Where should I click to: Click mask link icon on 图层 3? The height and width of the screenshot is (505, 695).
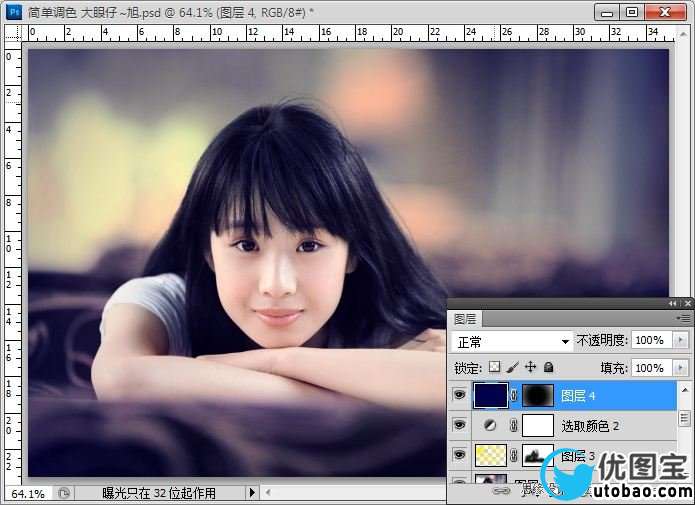pyautogui.click(x=514, y=455)
